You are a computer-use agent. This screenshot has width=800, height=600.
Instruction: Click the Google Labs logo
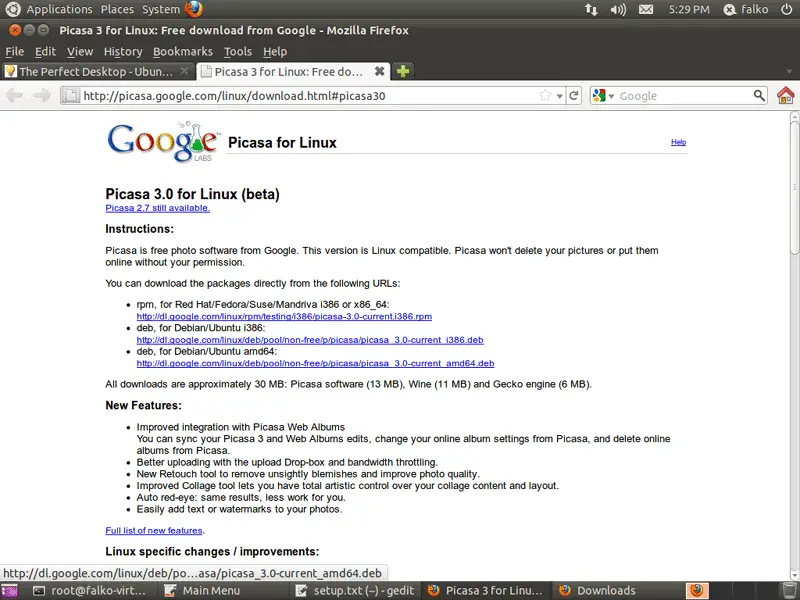(163, 142)
